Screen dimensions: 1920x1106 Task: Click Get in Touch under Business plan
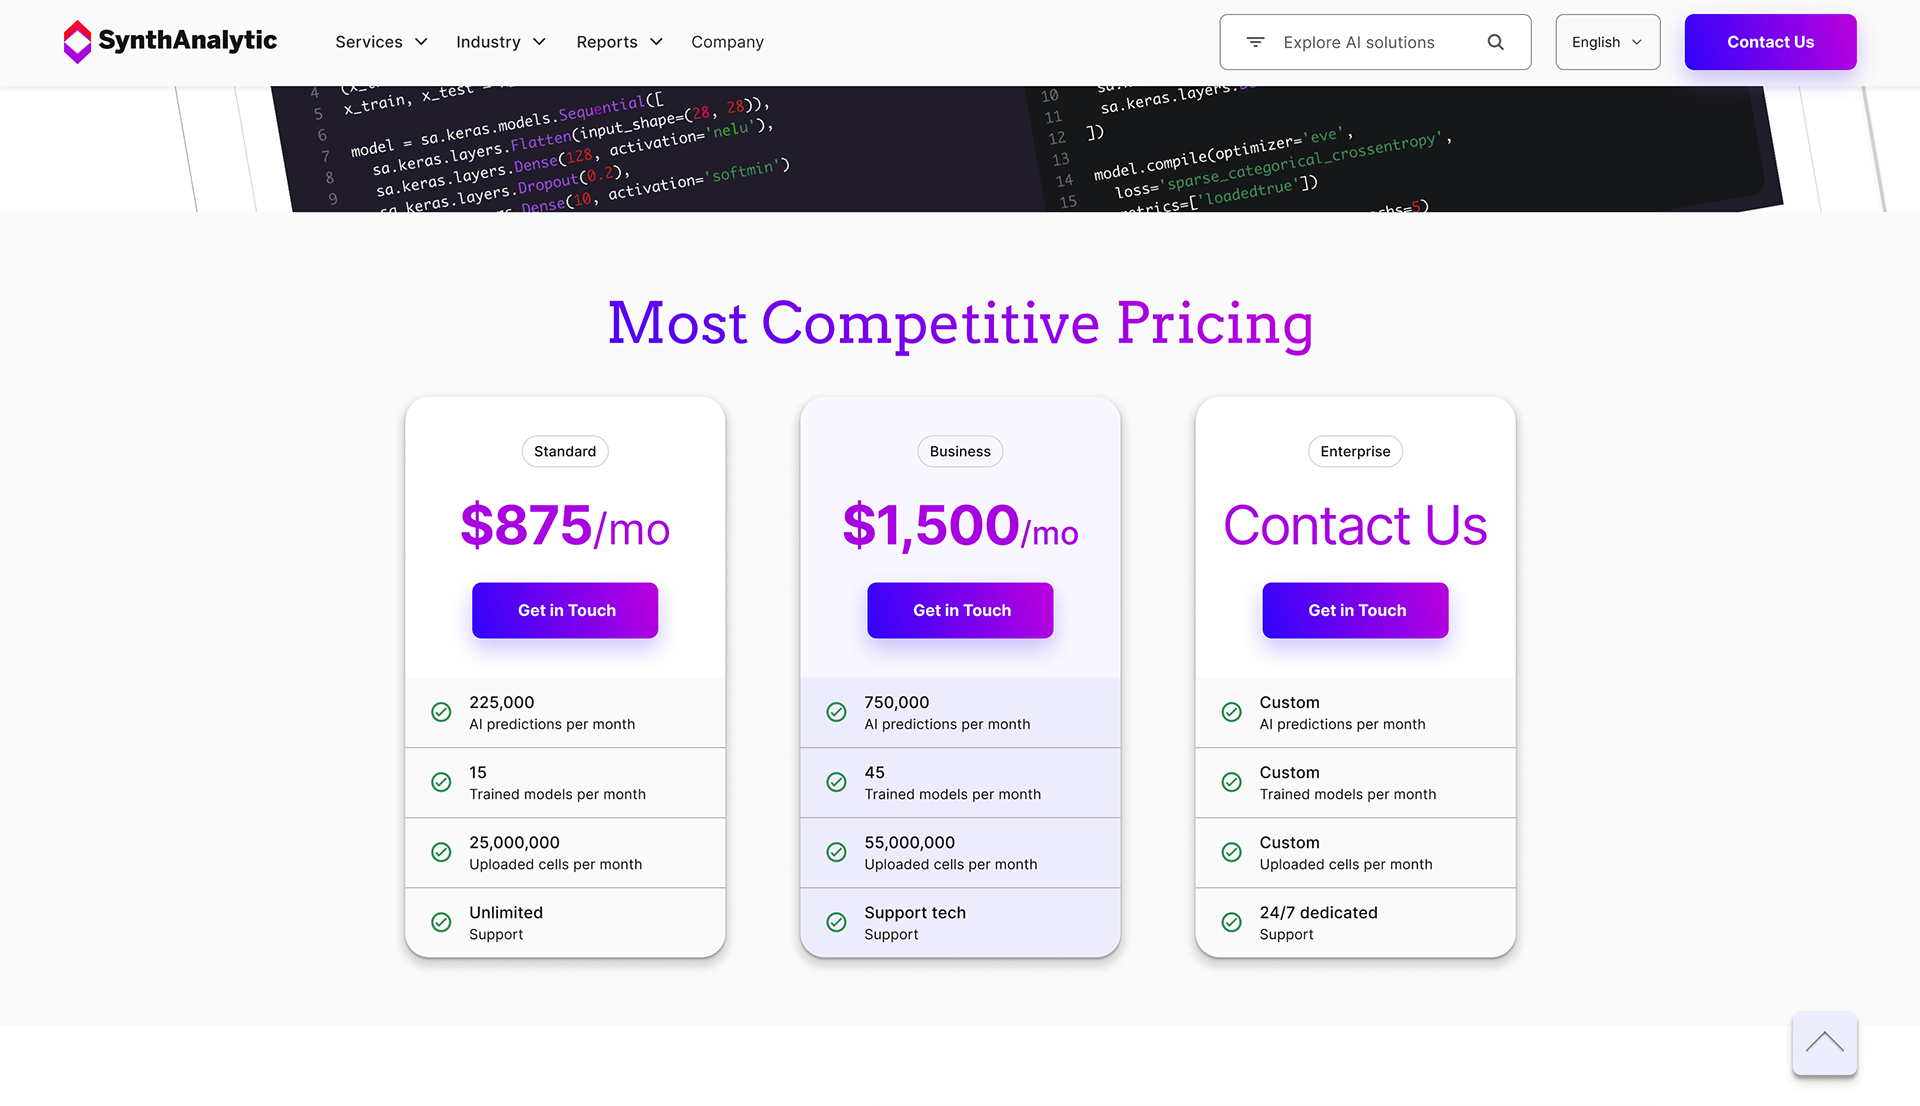pyautogui.click(x=960, y=610)
